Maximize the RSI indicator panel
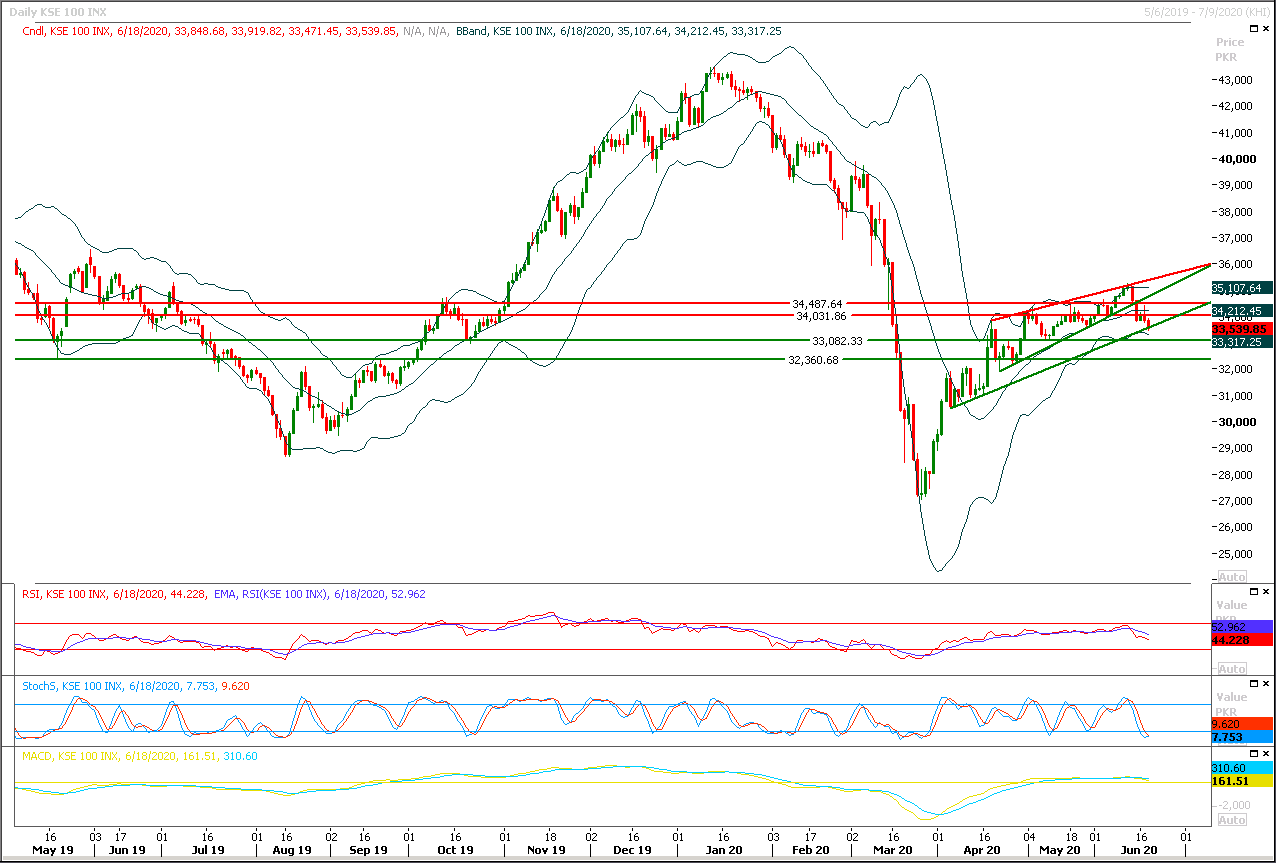The width and height of the screenshot is (1276, 863). [1253, 592]
